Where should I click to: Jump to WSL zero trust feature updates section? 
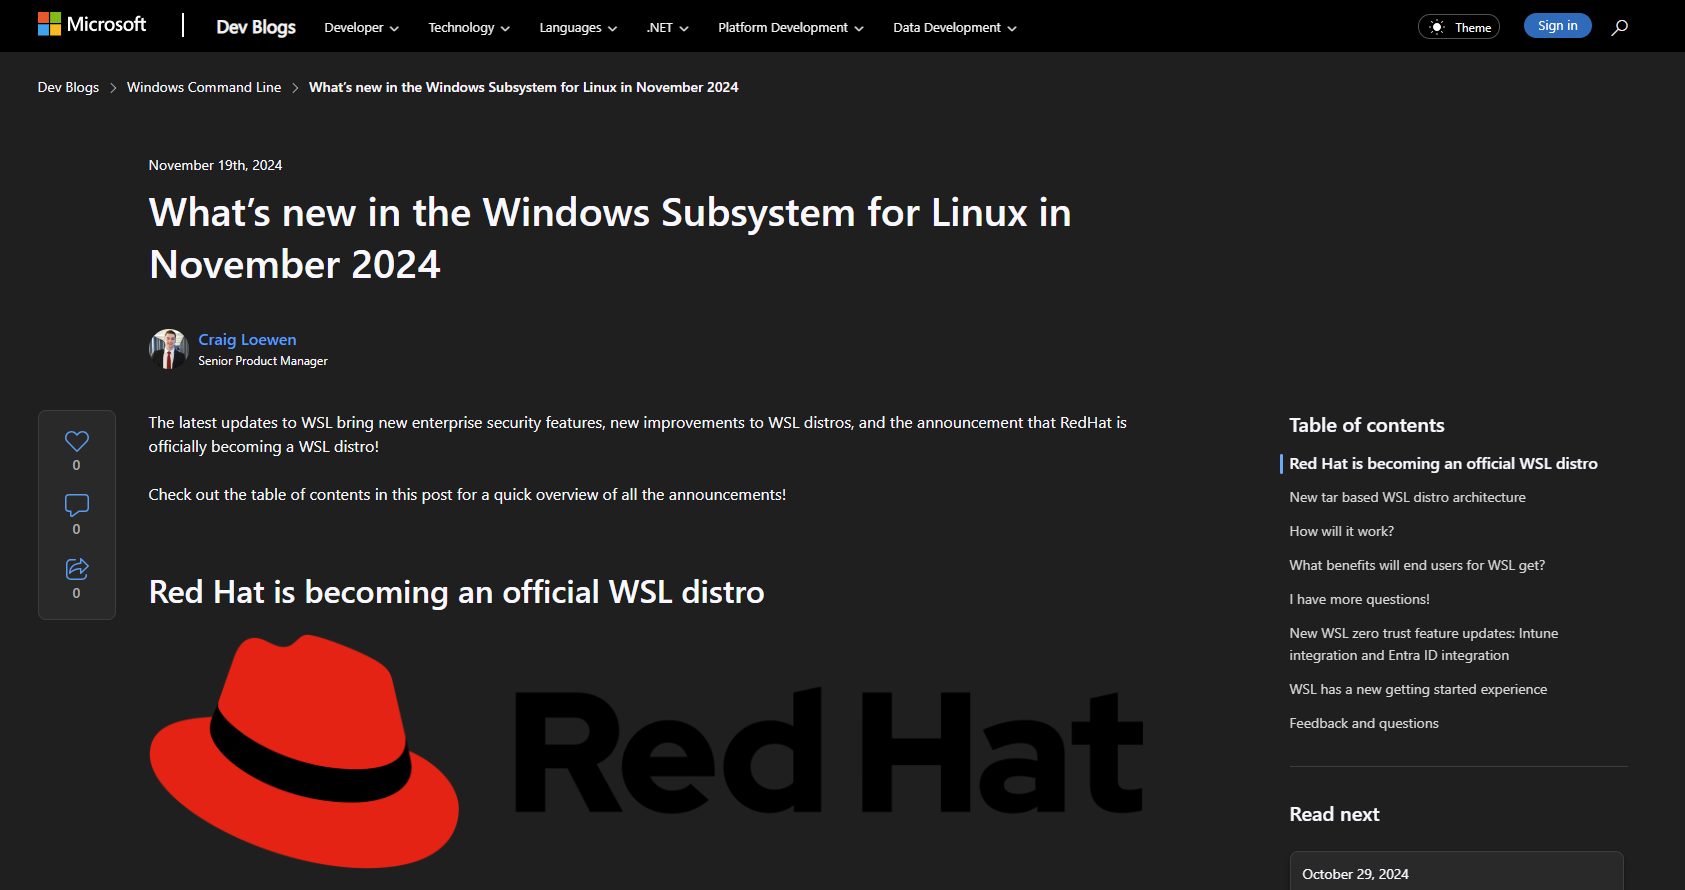(1423, 645)
